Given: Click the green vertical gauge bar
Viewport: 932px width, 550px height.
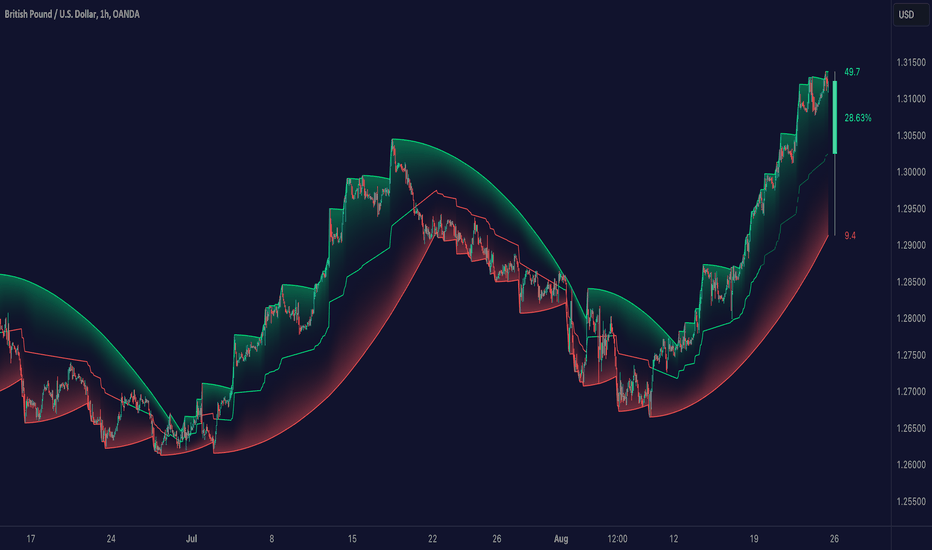Looking at the screenshot, I should pos(835,117).
